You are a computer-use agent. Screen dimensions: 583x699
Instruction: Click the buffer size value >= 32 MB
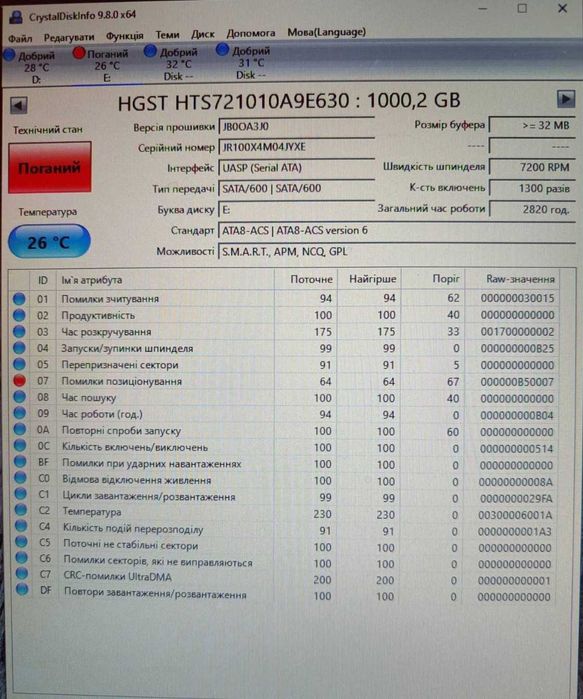tap(532, 125)
